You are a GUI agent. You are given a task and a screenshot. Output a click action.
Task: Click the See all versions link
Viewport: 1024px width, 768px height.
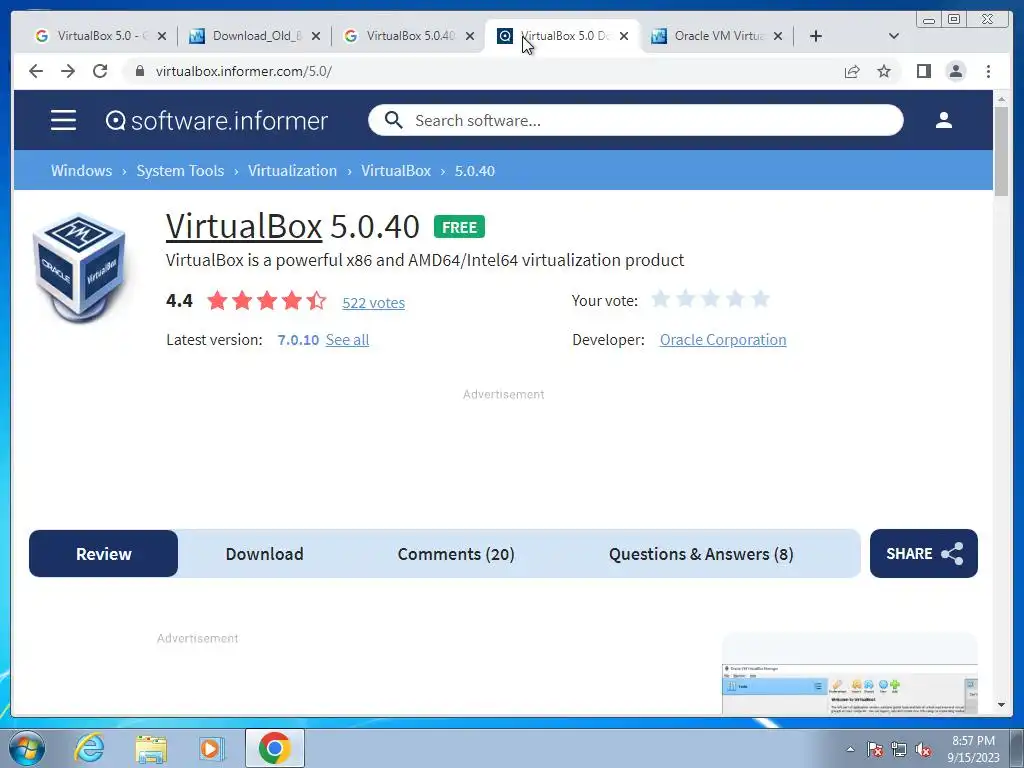point(347,340)
